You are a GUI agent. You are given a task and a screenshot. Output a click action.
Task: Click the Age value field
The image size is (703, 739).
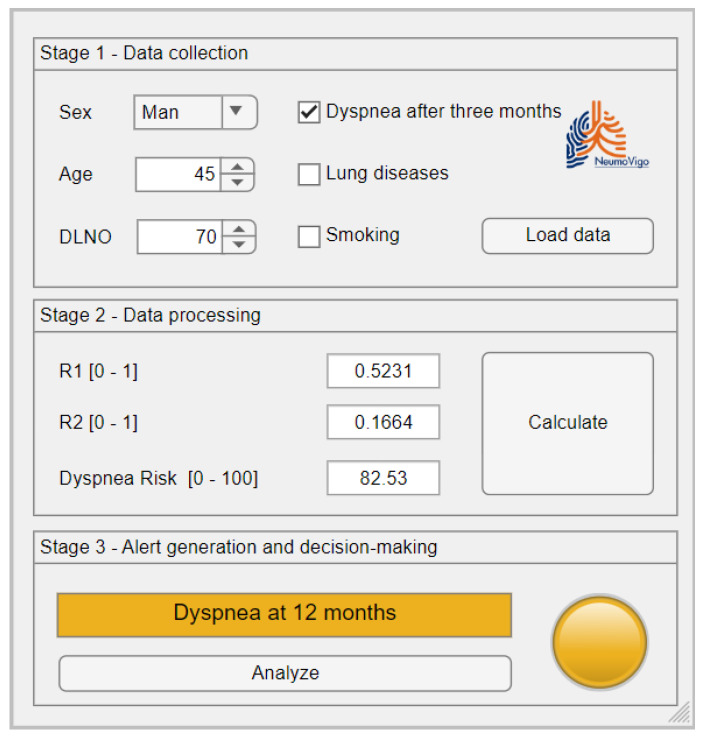(179, 175)
